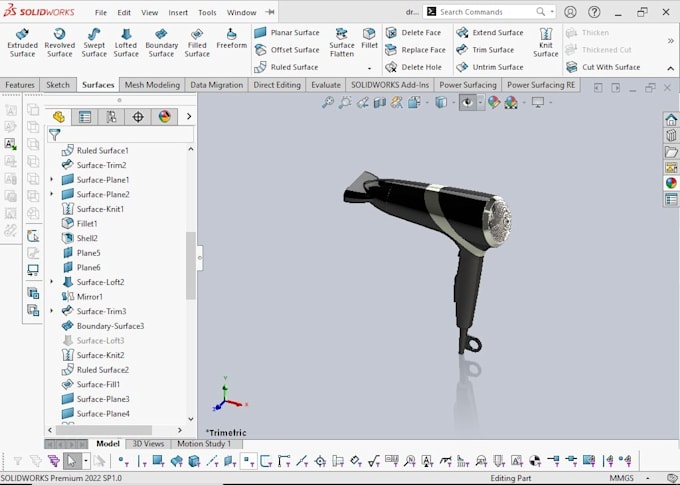680x485 pixels.
Task: Select the Revolved Surface tool
Action: [x=59, y=43]
